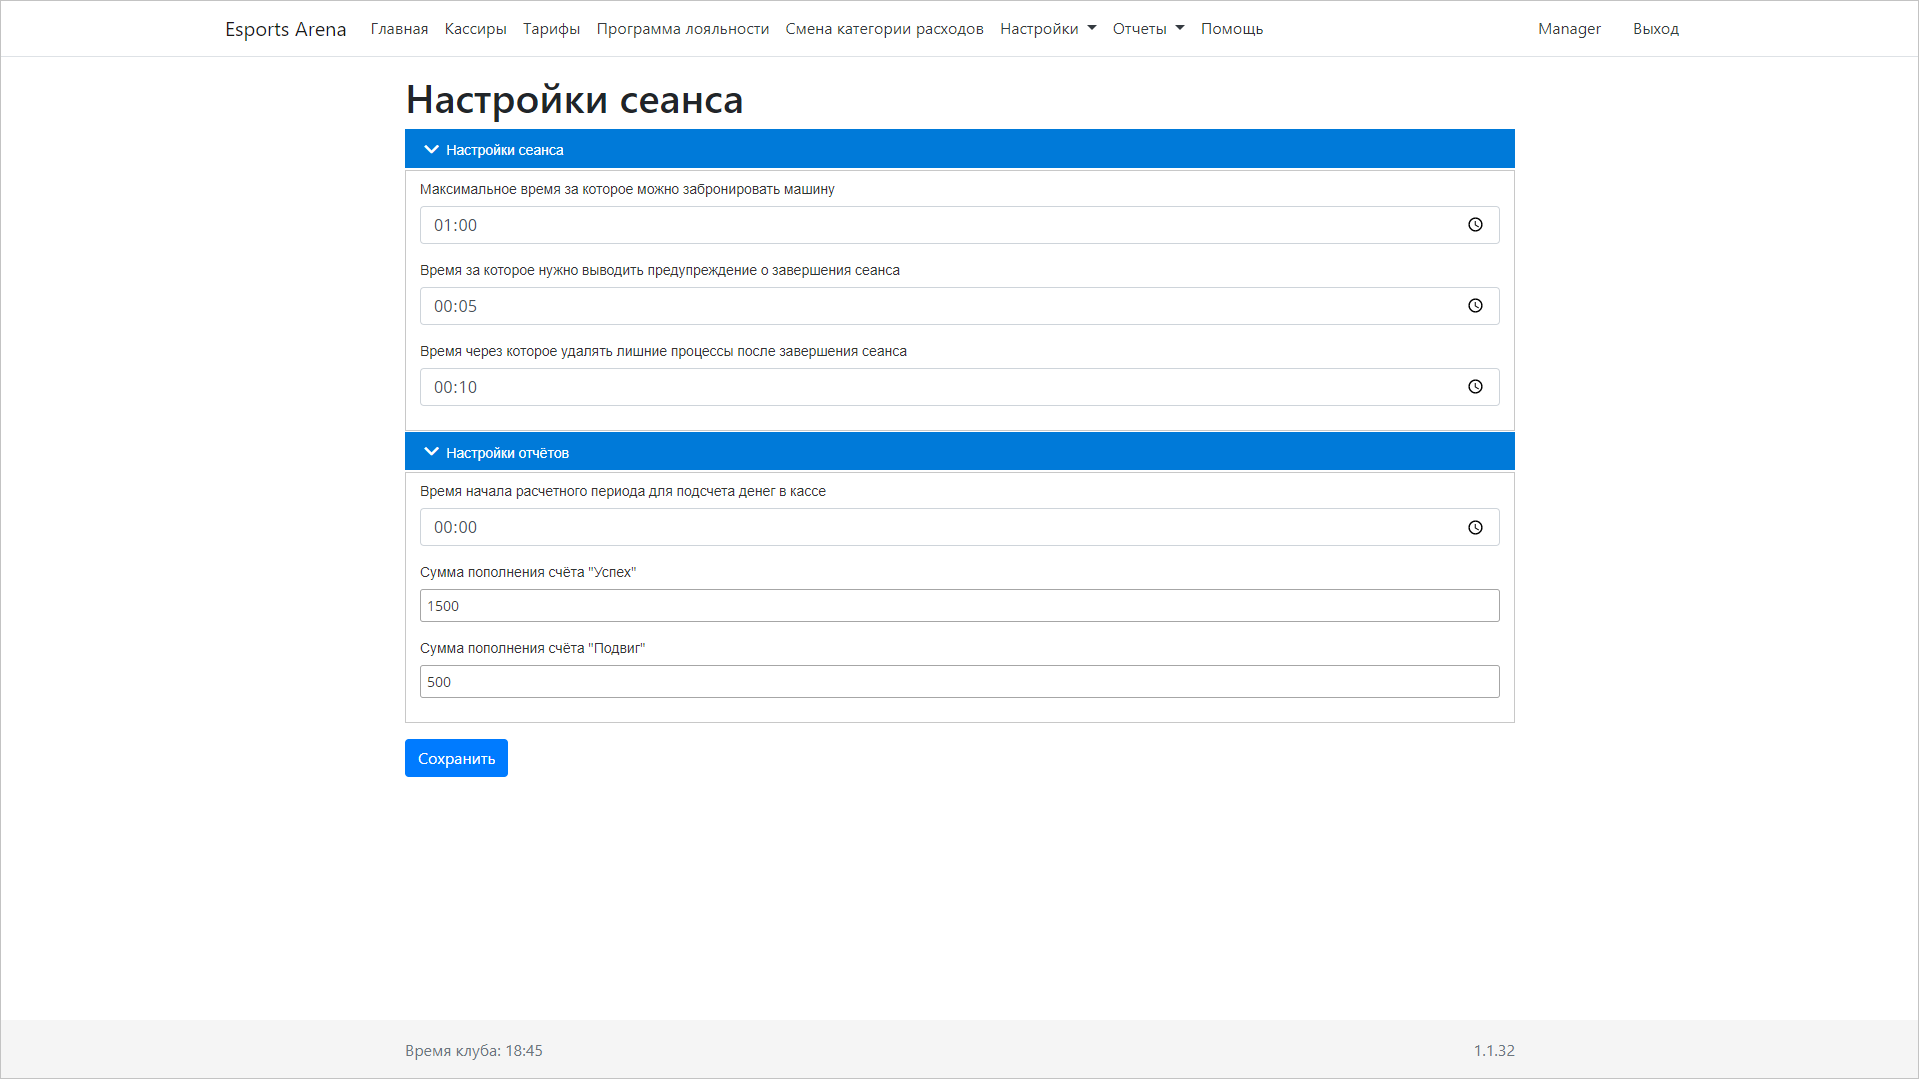Screen dimensions: 1919x1079
Task: Open the time picker for maximum booking time
Action: (x=1475, y=225)
